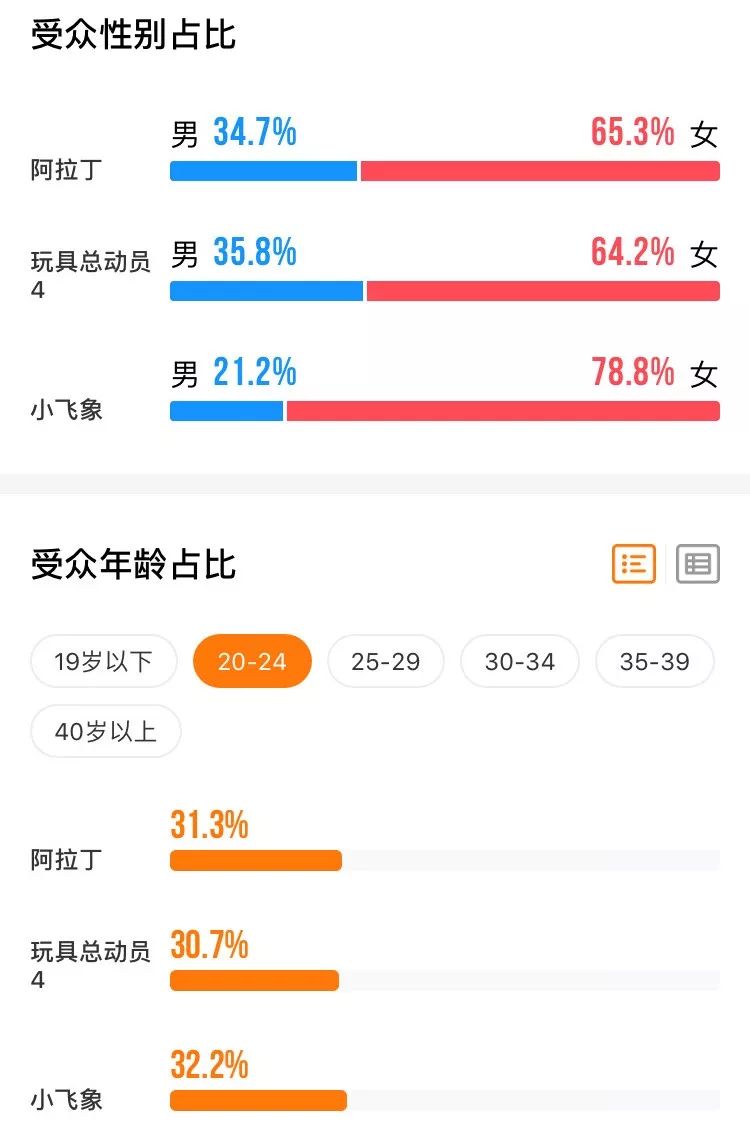Switch to list chart view icon
The height and width of the screenshot is (1141, 750).
tap(634, 564)
